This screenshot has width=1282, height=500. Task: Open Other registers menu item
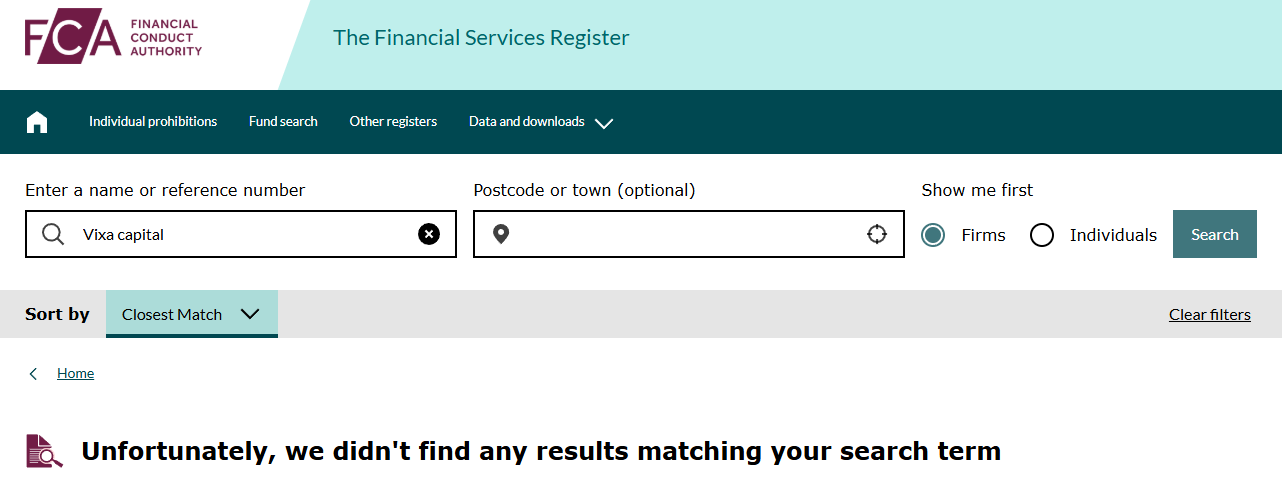(393, 122)
